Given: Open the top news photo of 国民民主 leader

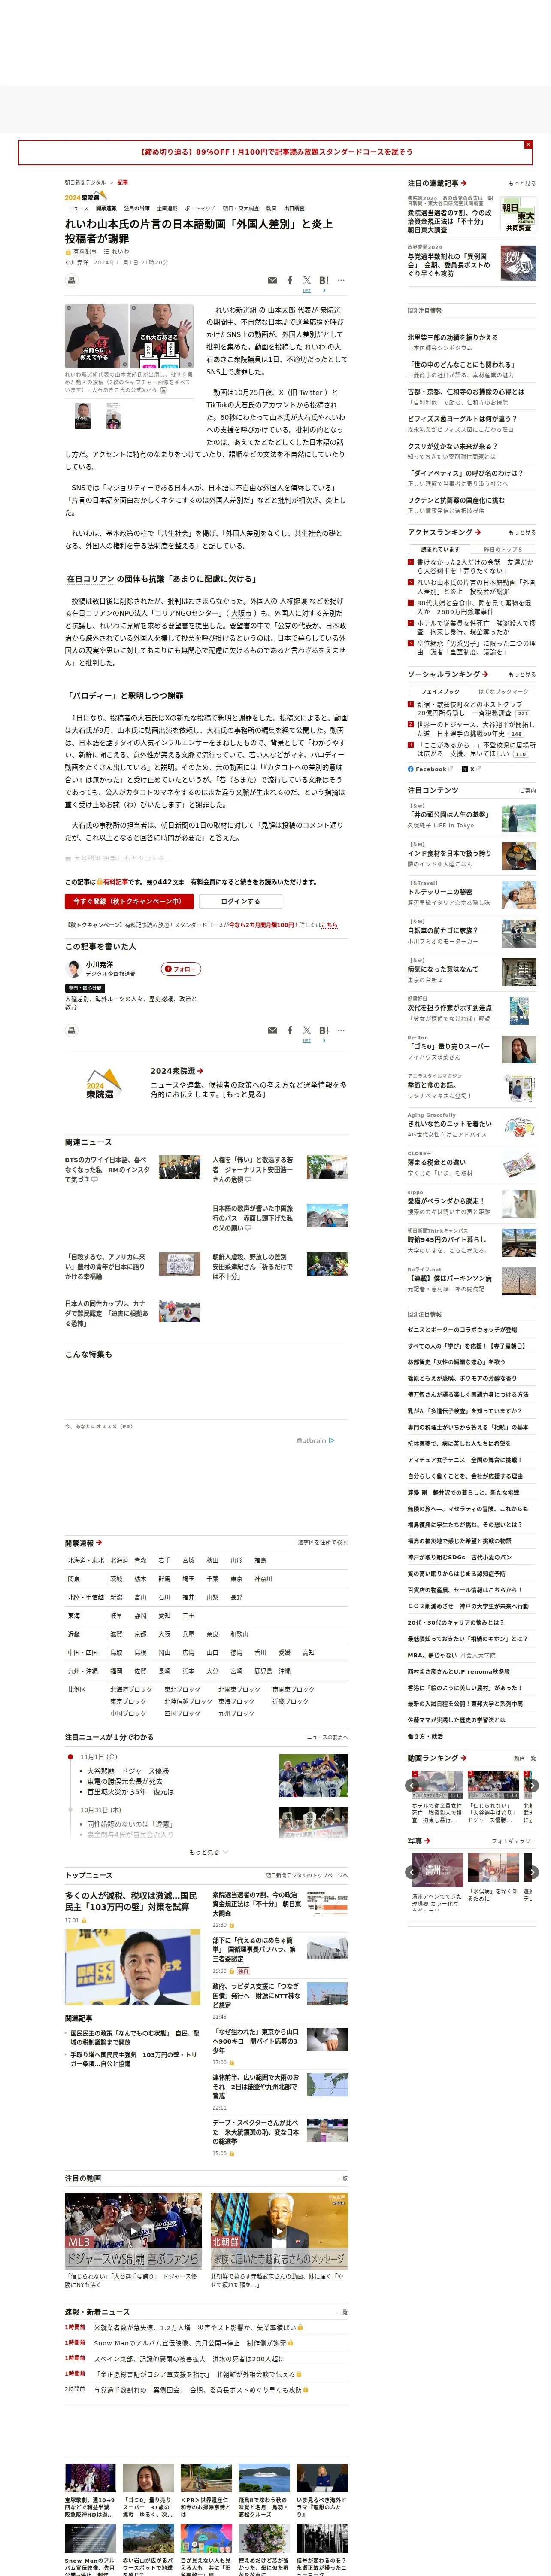Looking at the screenshot, I should pyautogui.click(x=133, y=1967).
